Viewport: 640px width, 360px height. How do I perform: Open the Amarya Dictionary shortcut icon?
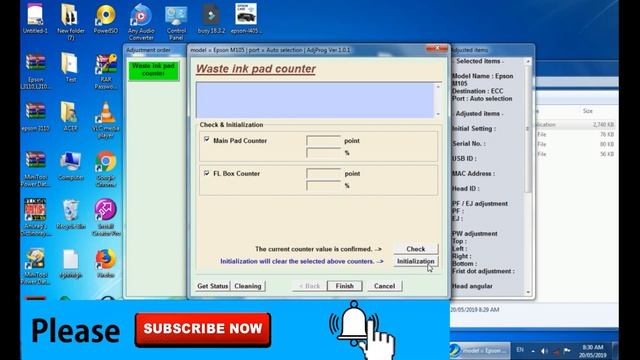[36, 217]
